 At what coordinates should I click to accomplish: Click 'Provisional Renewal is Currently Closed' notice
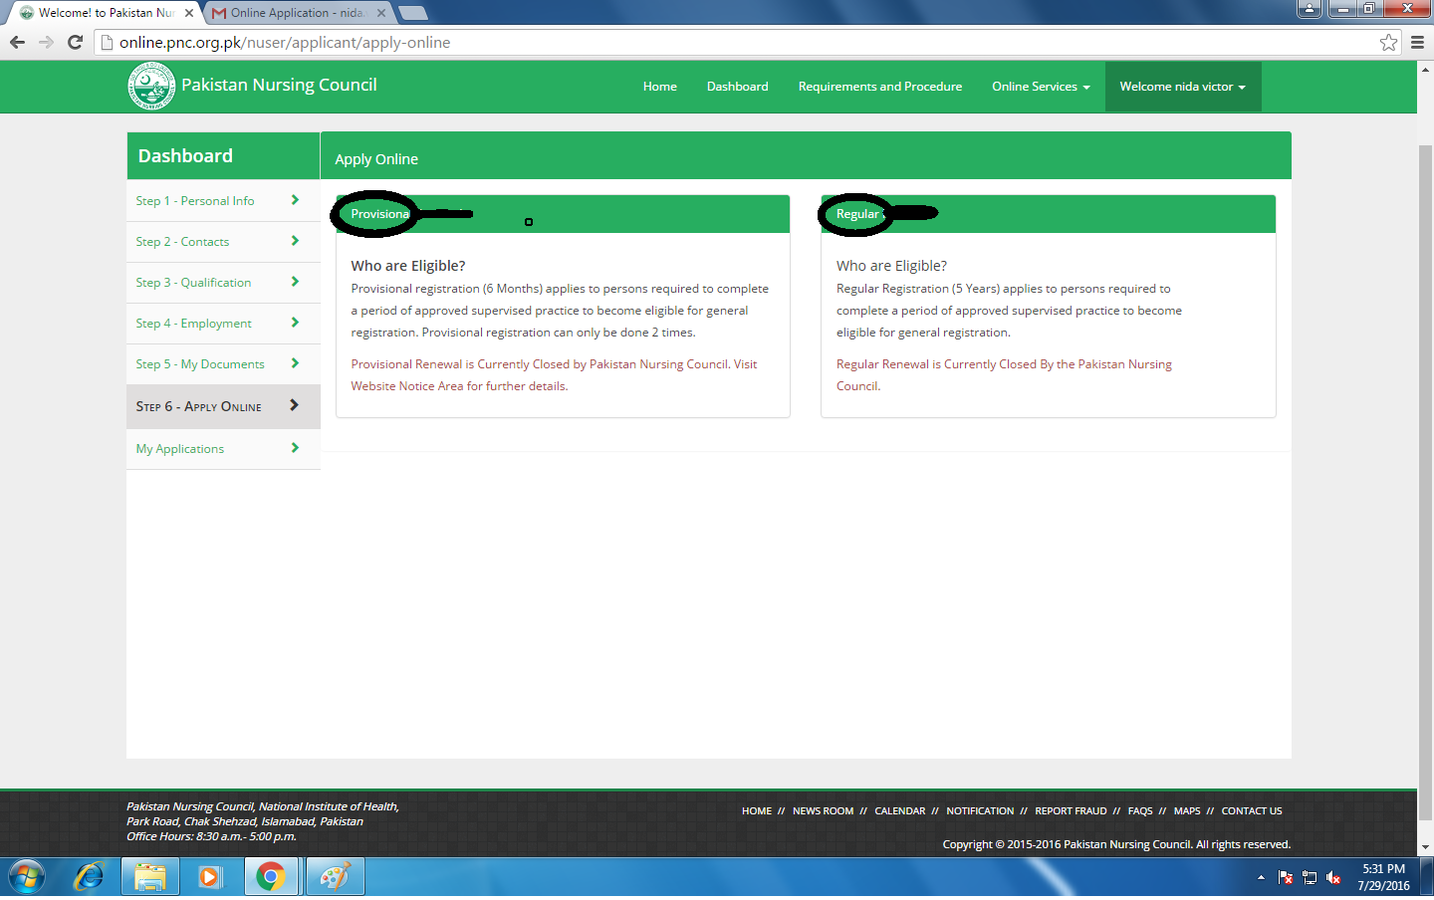point(554,375)
